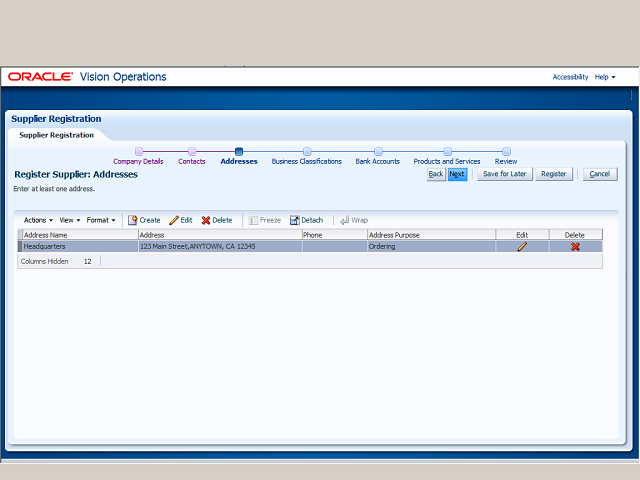Select the Company Details train stop marker

pos(139,151)
